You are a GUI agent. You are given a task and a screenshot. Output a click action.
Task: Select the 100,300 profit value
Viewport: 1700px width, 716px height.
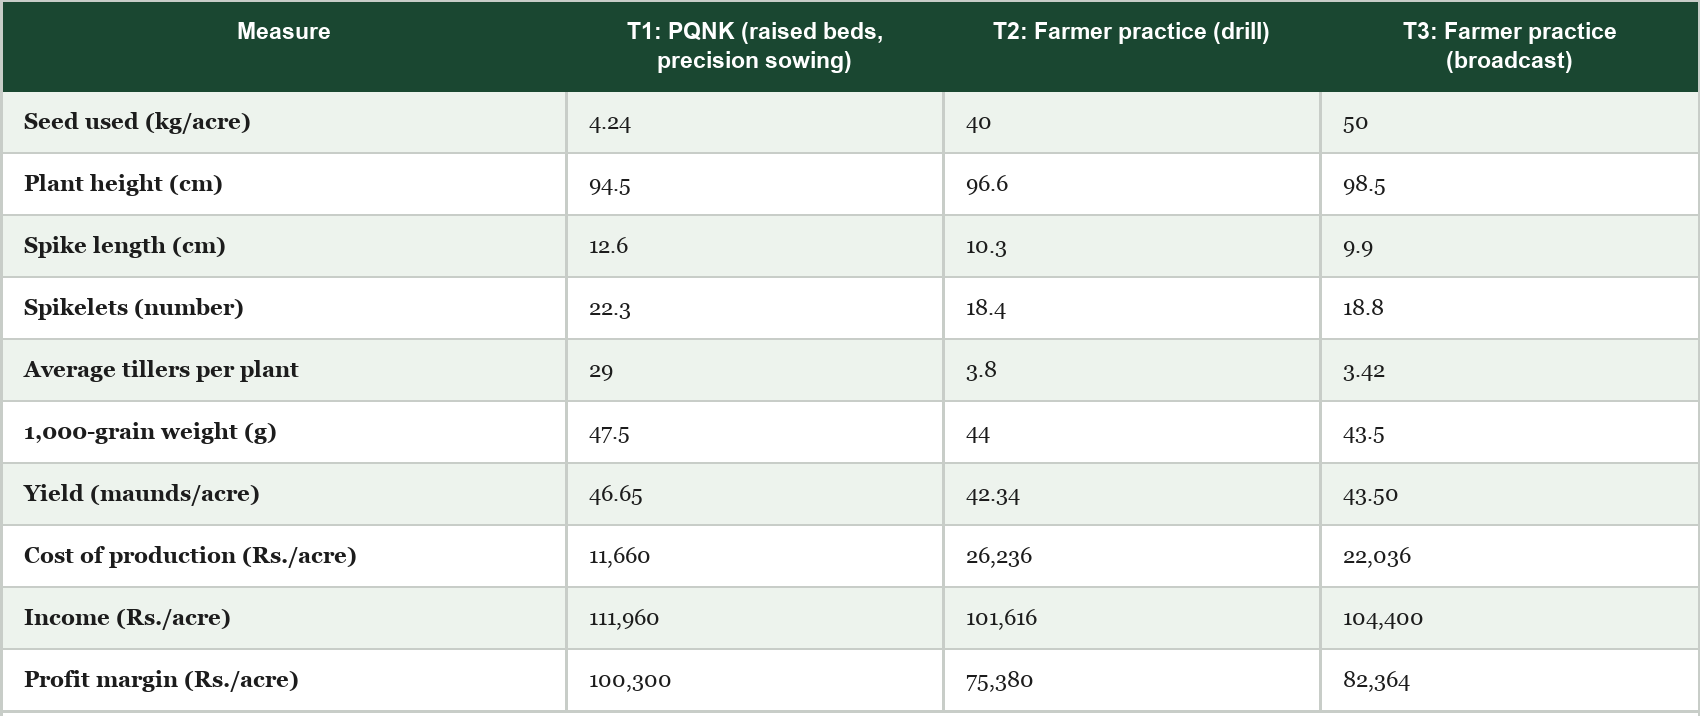(630, 681)
